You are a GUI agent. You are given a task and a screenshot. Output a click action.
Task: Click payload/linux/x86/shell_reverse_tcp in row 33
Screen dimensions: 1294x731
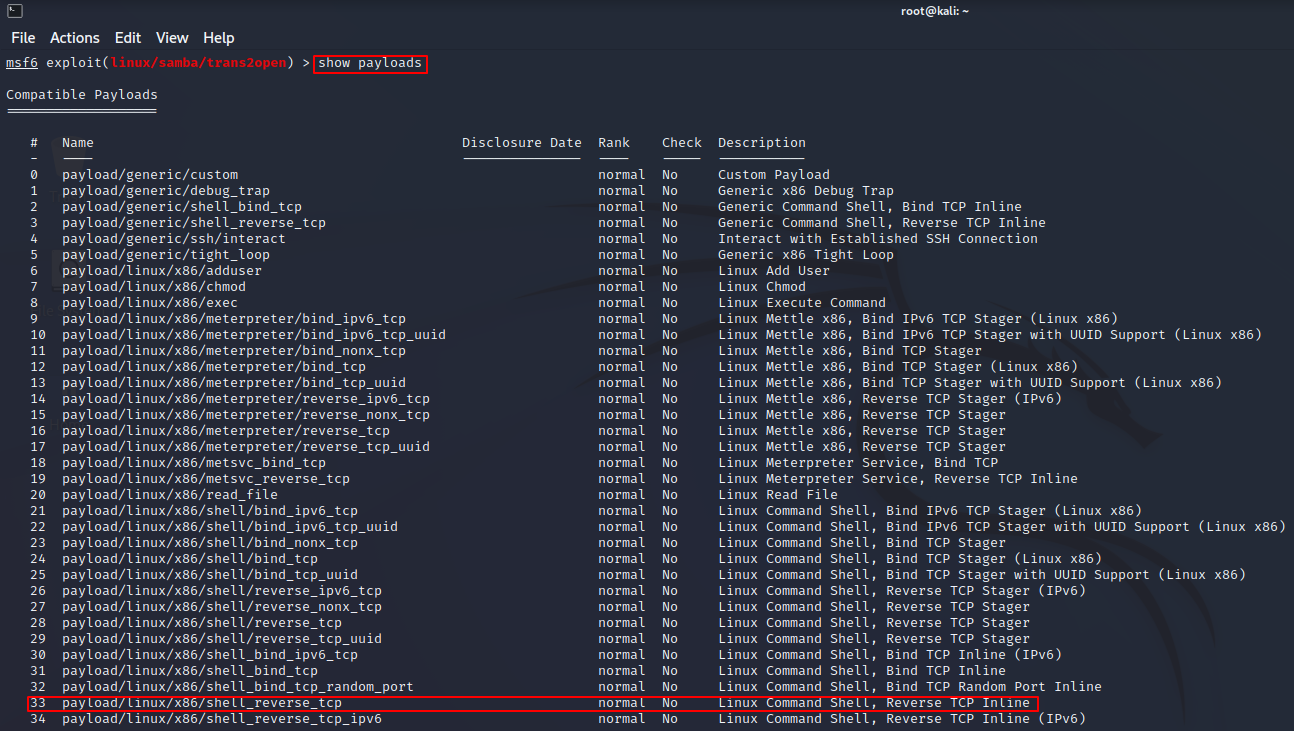(202, 703)
